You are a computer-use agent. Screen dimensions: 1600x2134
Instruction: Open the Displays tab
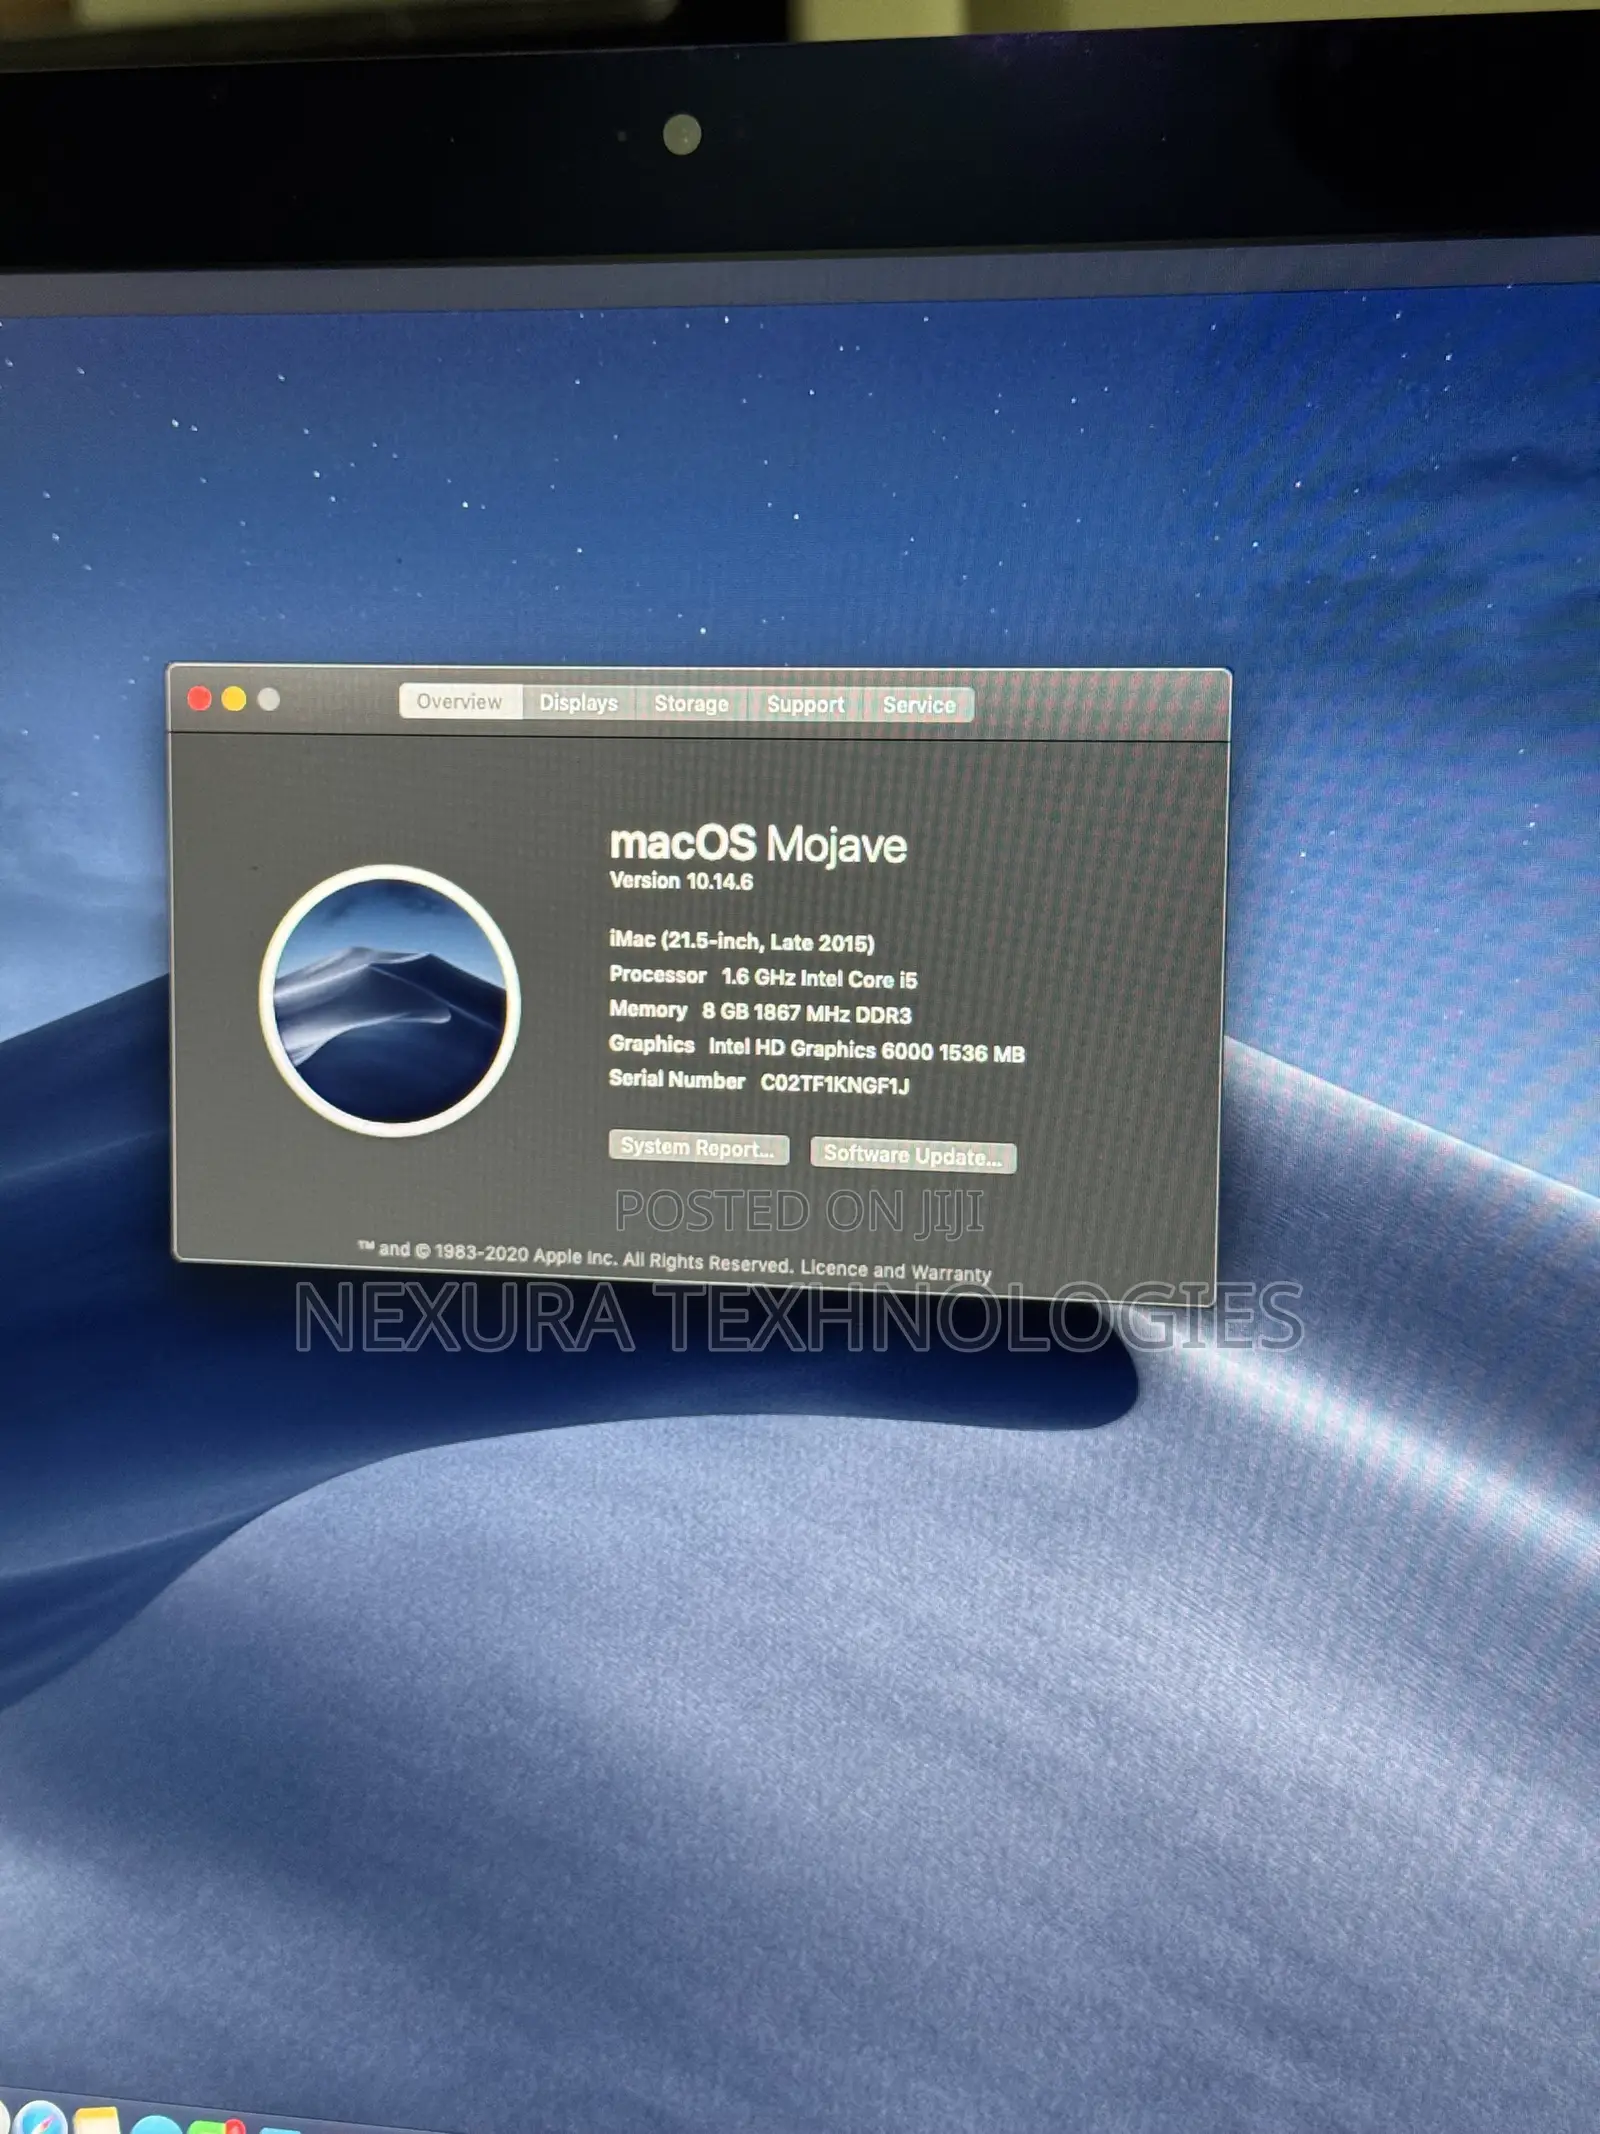pyautogui.click(x=579, y=702)
